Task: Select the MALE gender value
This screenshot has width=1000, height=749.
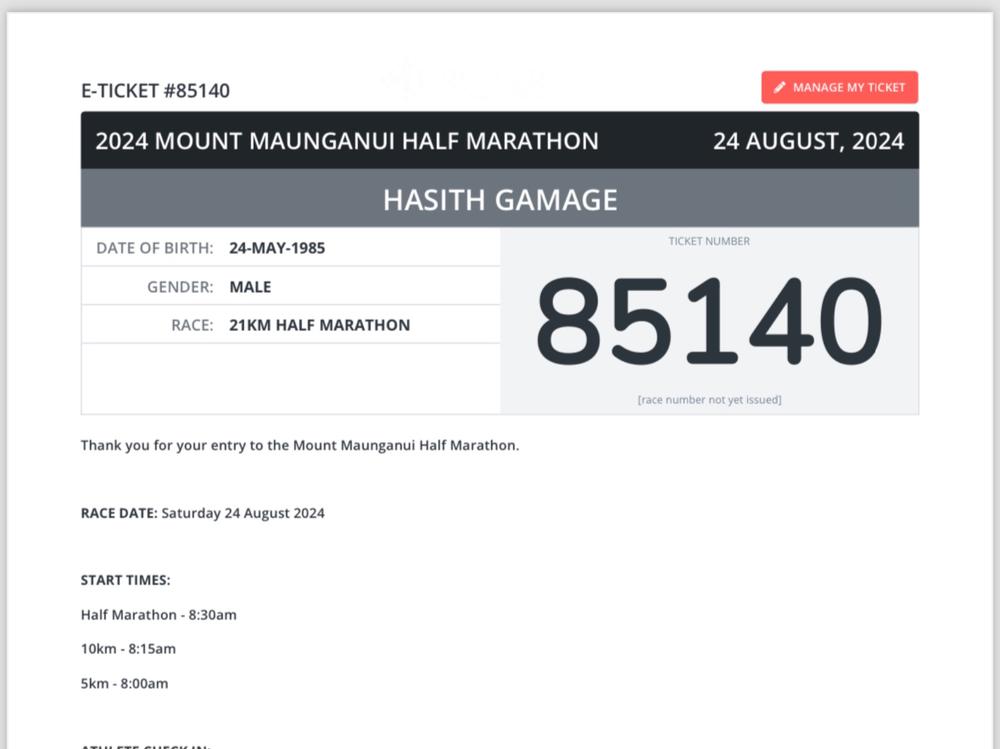Action: pyautogui.click(x=250, y=287)
